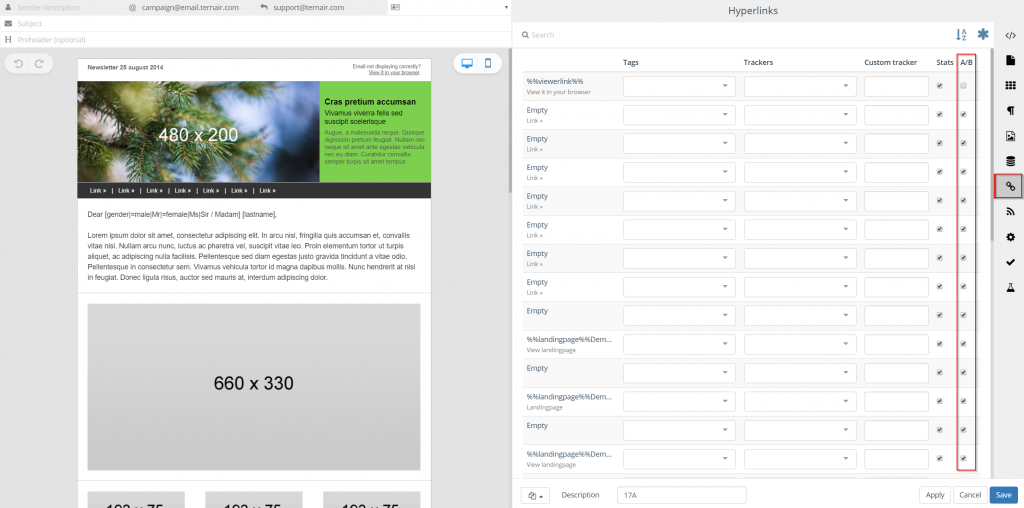
Task: Open Tags dropdown for %%viewerlink%% row
Action: point(679,86)
